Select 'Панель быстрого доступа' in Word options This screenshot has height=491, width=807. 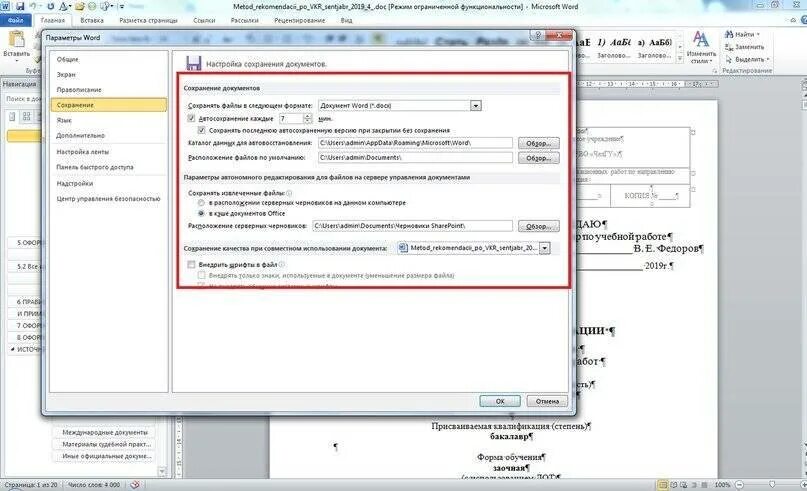(109, 167)
